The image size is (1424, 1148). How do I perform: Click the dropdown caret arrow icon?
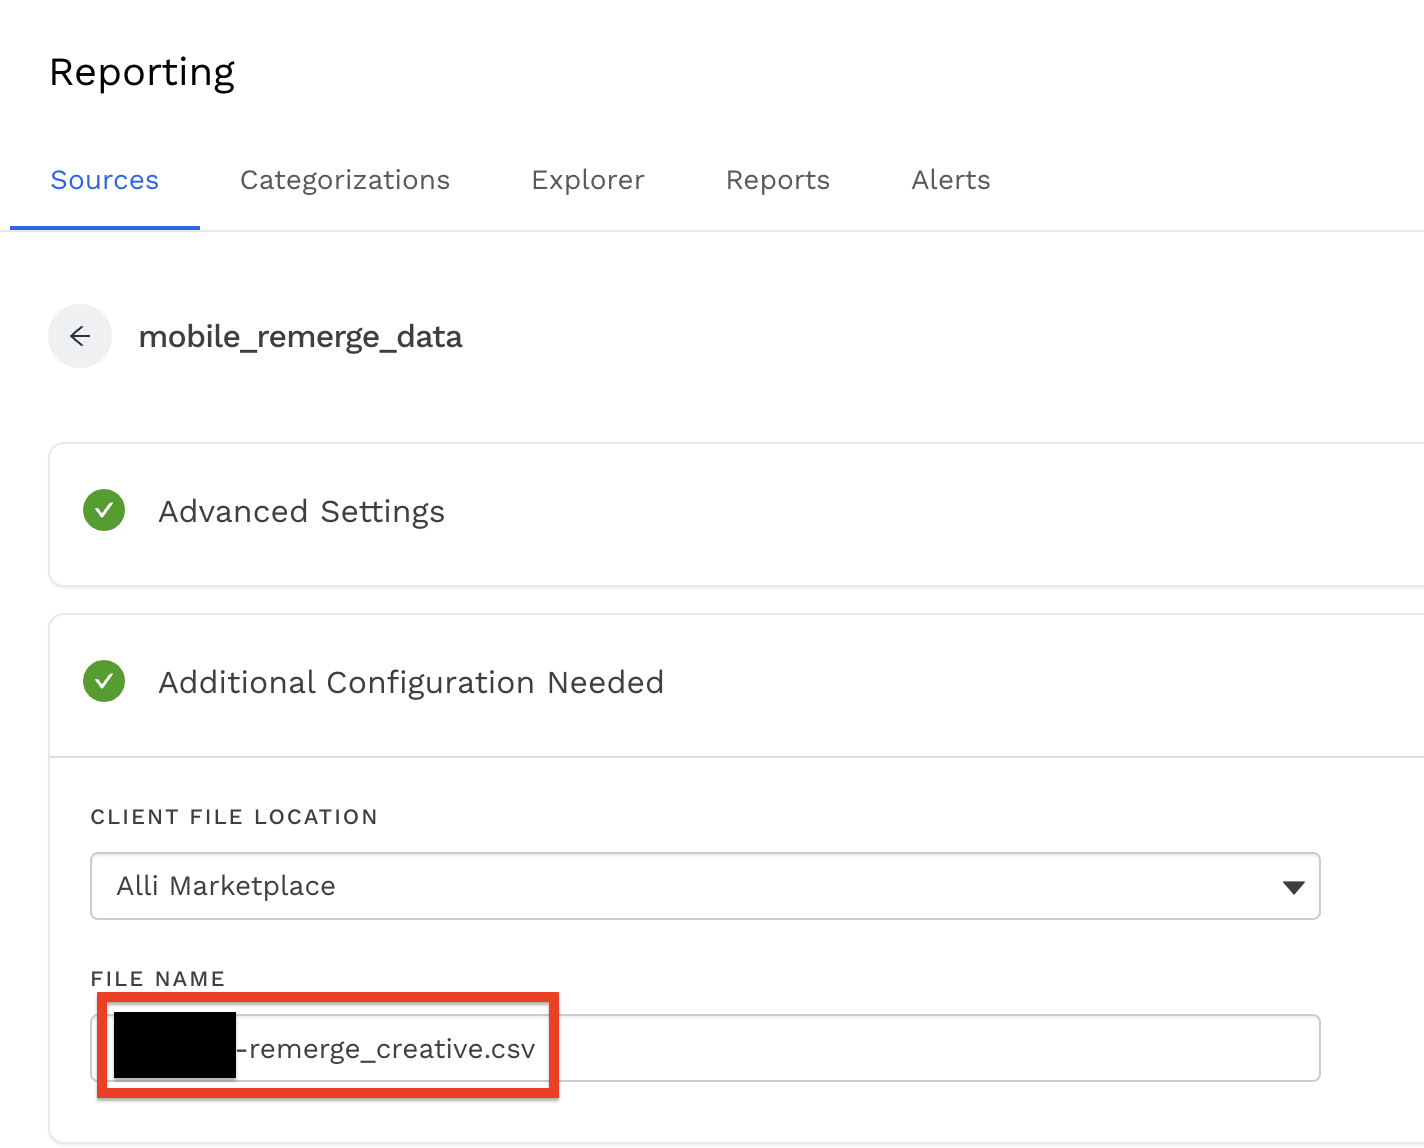[x=1293, y=887]
